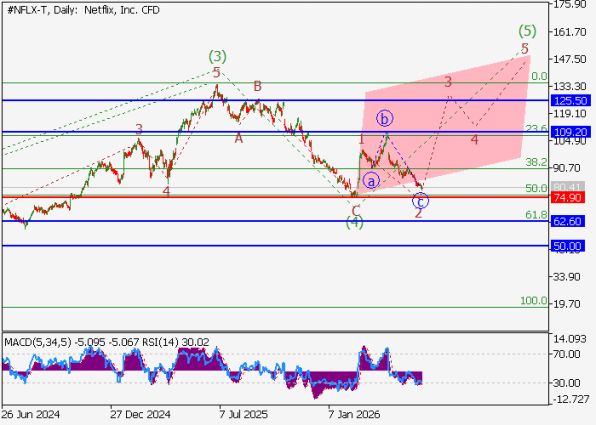Click the wave label A

click(238, 138)
